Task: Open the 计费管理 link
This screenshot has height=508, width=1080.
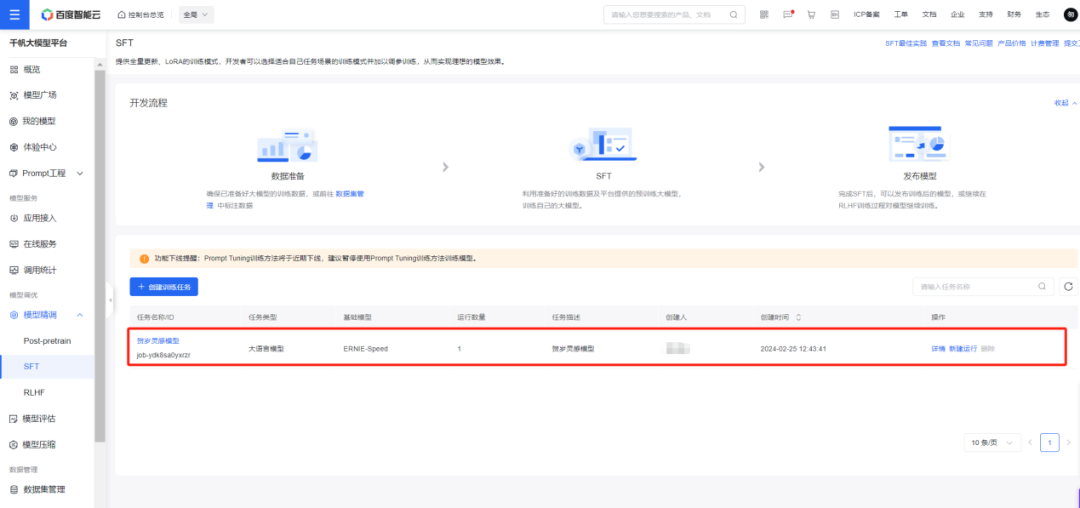Action: pyautogui.click(x=1045, y=43)
